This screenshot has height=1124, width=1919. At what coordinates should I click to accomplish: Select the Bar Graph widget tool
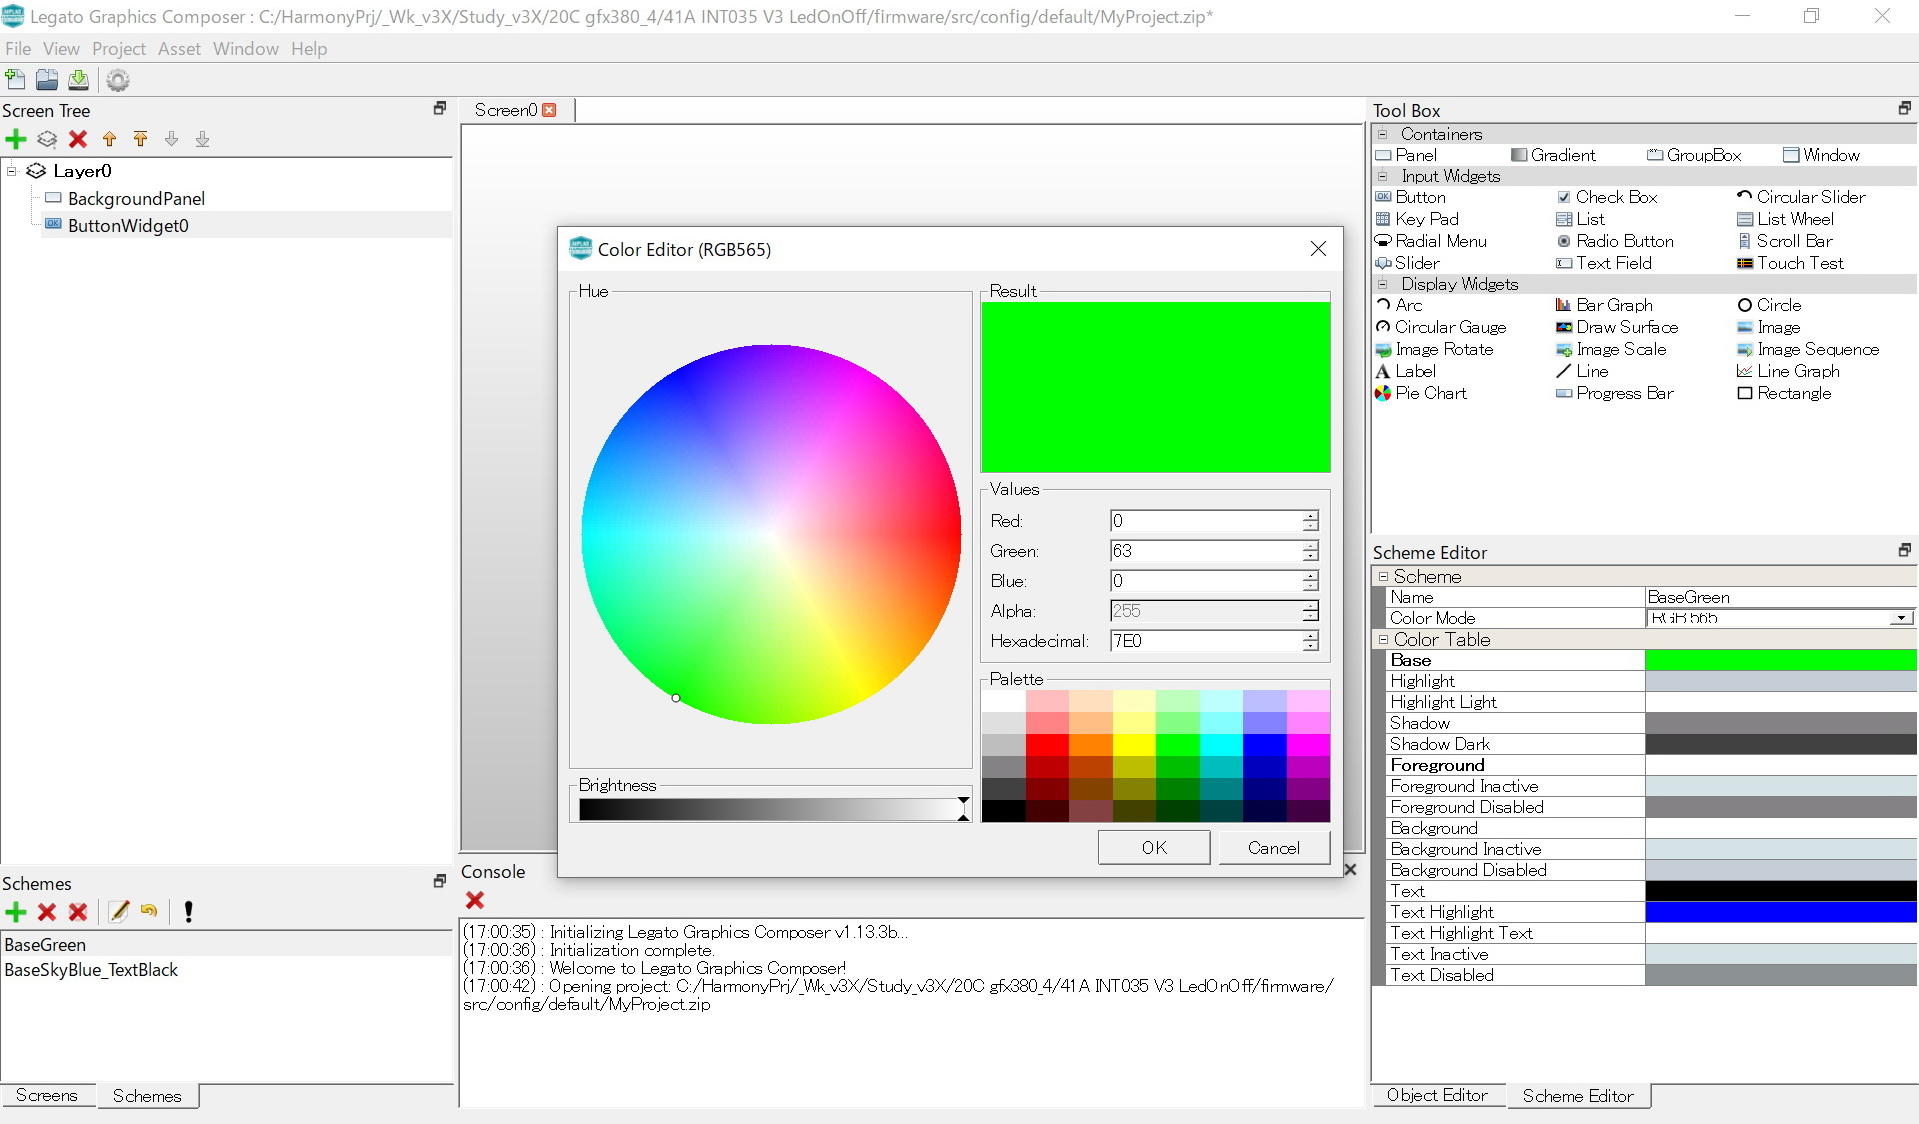[x=1613, y=305]
